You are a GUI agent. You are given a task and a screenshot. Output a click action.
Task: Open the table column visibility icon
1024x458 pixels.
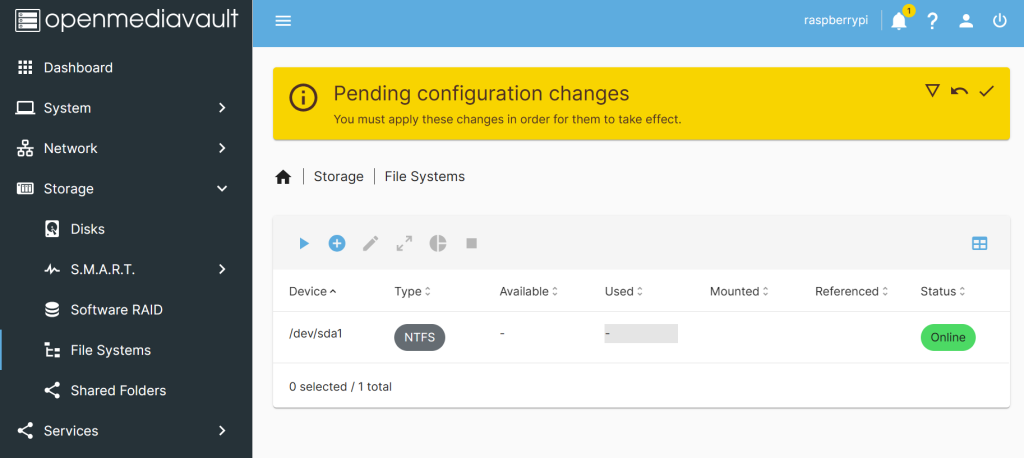(980, 244)
